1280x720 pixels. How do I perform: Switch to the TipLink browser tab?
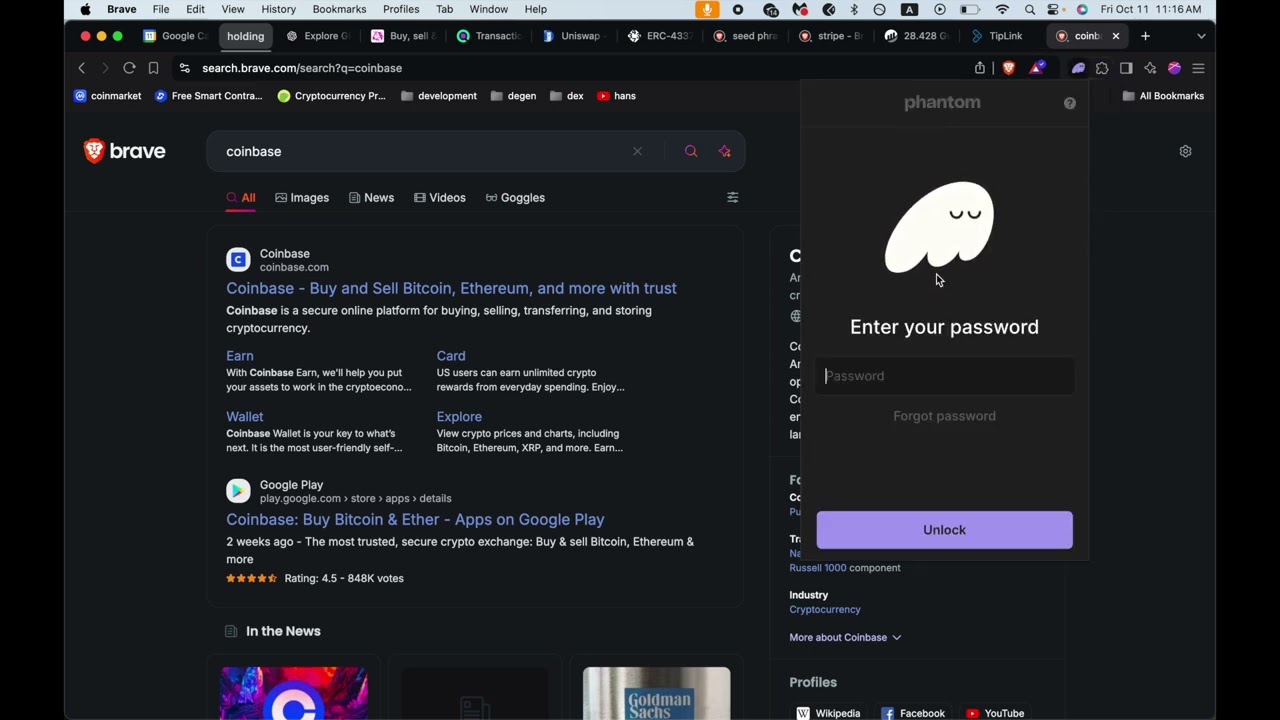(x=997, y=36)
